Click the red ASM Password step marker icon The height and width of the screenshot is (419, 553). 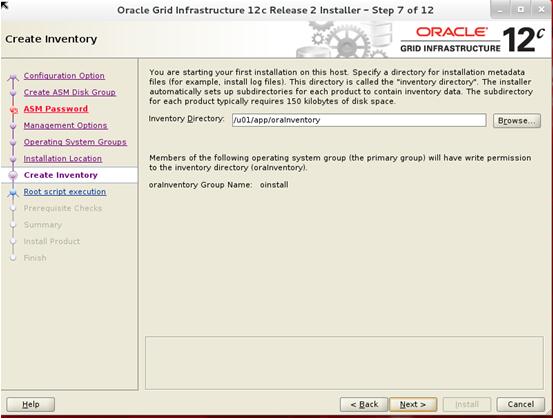[x=13, y=110]
